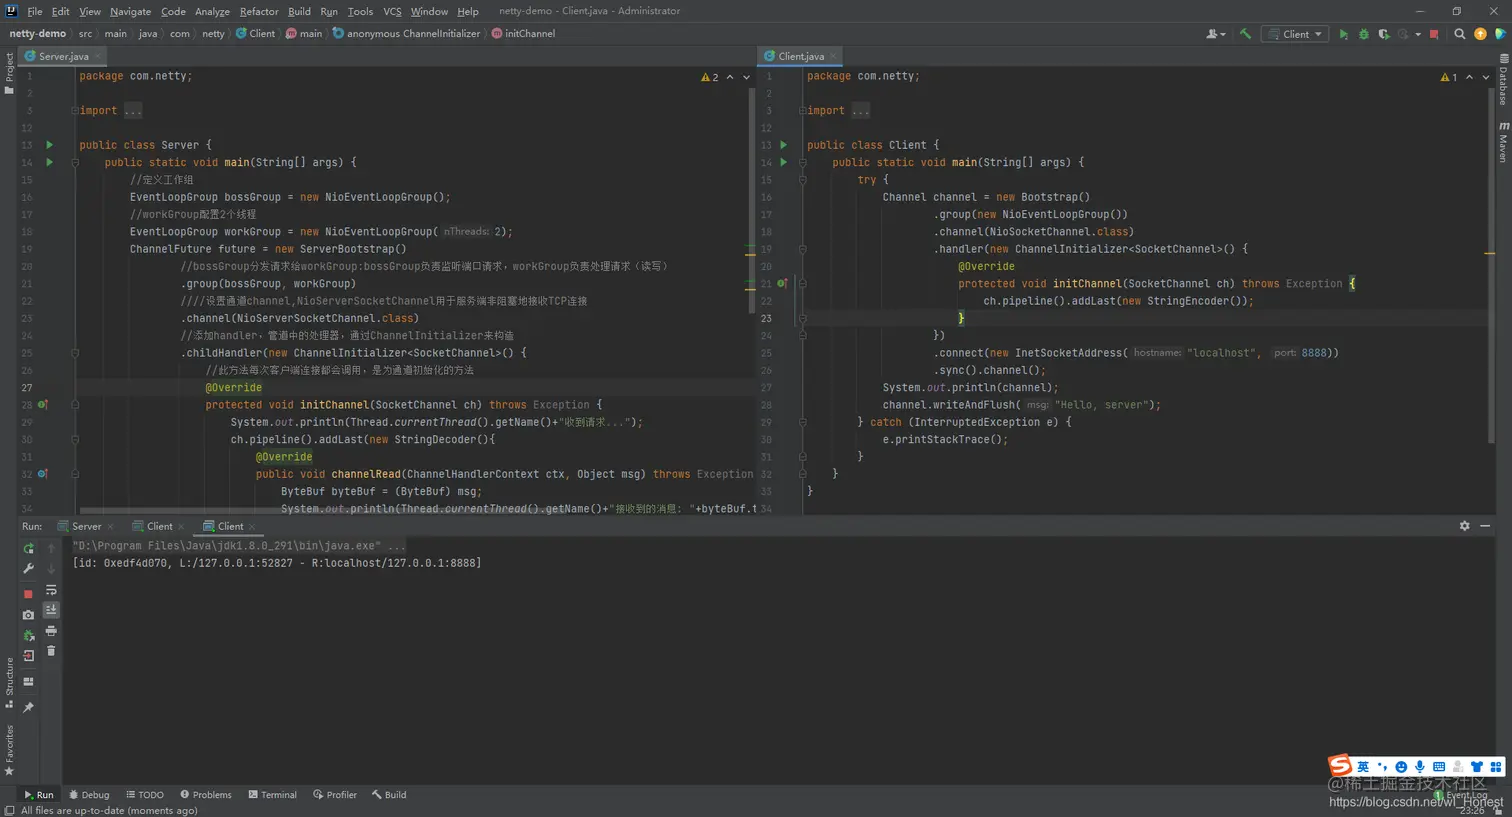Image resolution: width=1512 pixels, height=817 pixels.
Task: Pin the current Run tab
Action: point(28,707)
